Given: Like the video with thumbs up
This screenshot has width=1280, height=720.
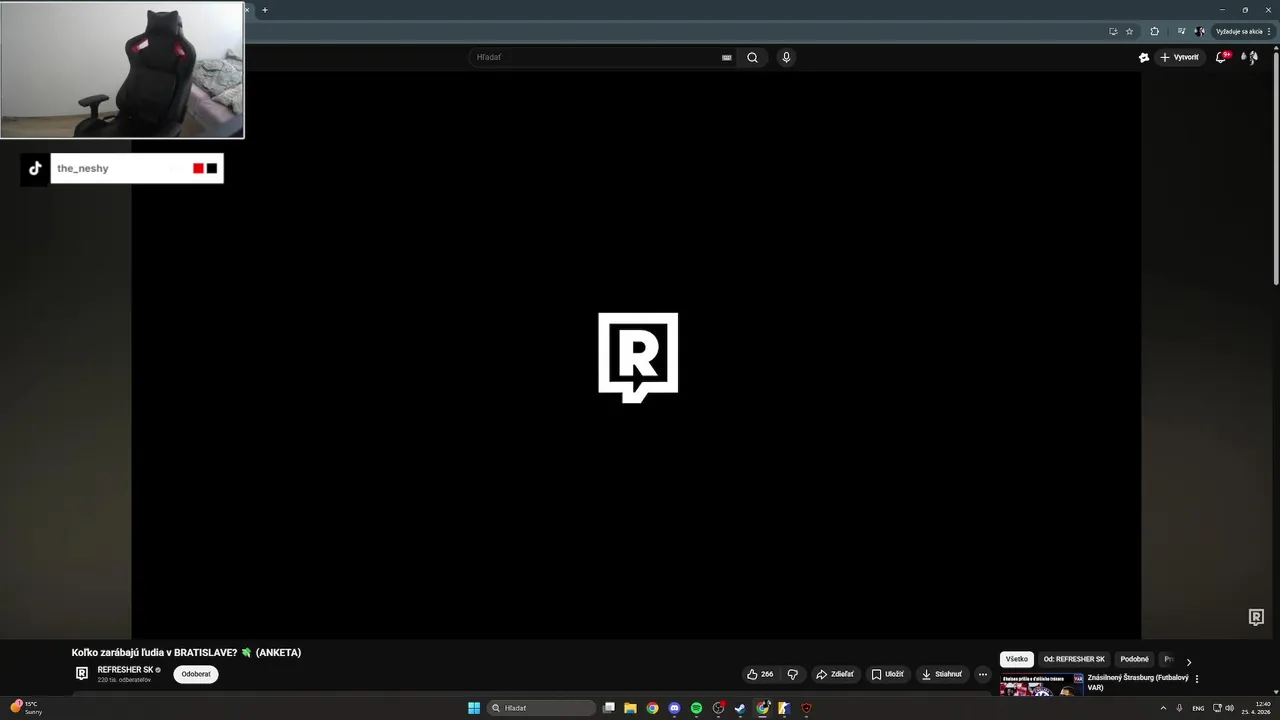Looking at the screenshot, I should click(760, 674).
